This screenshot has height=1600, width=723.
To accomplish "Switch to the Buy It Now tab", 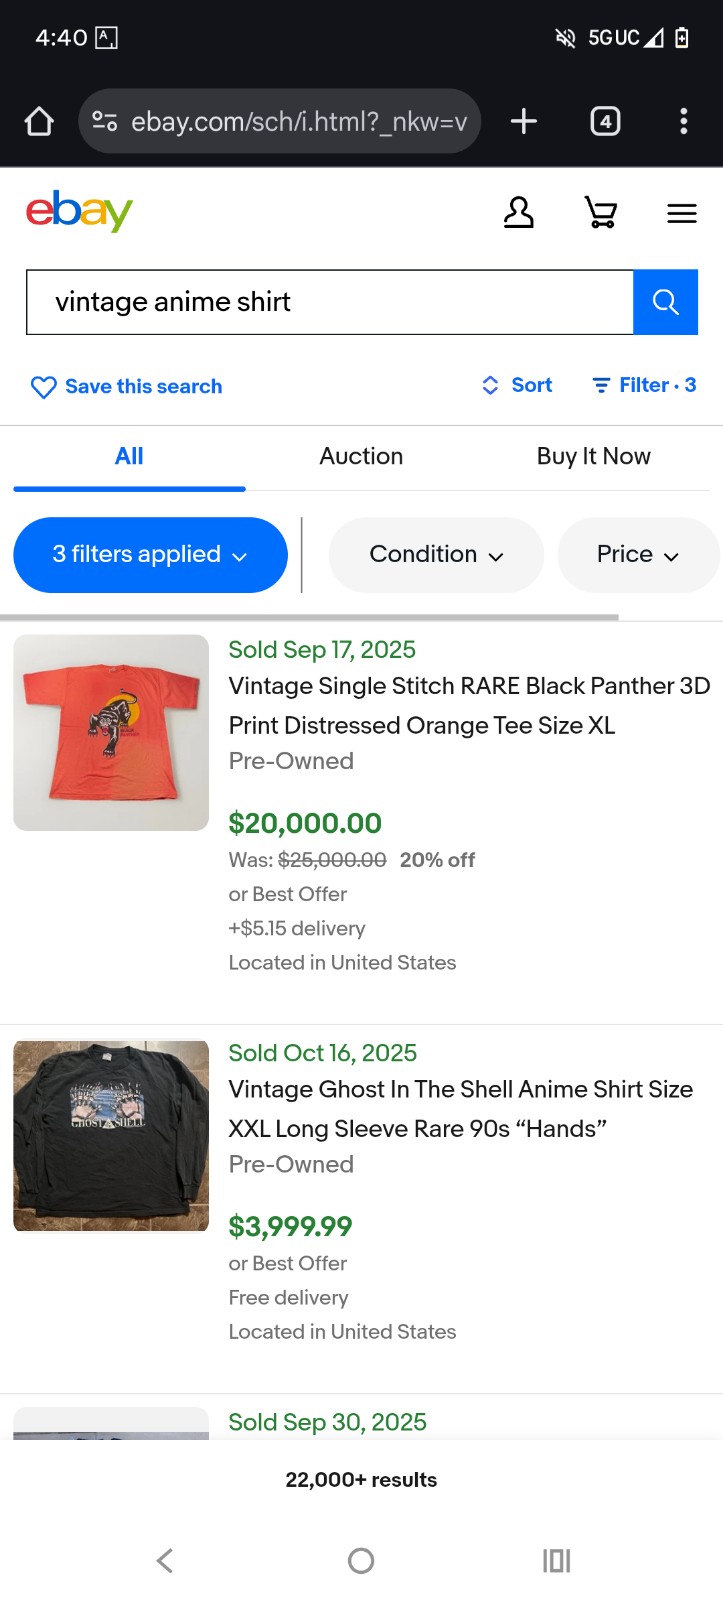I will click(593, 456).
